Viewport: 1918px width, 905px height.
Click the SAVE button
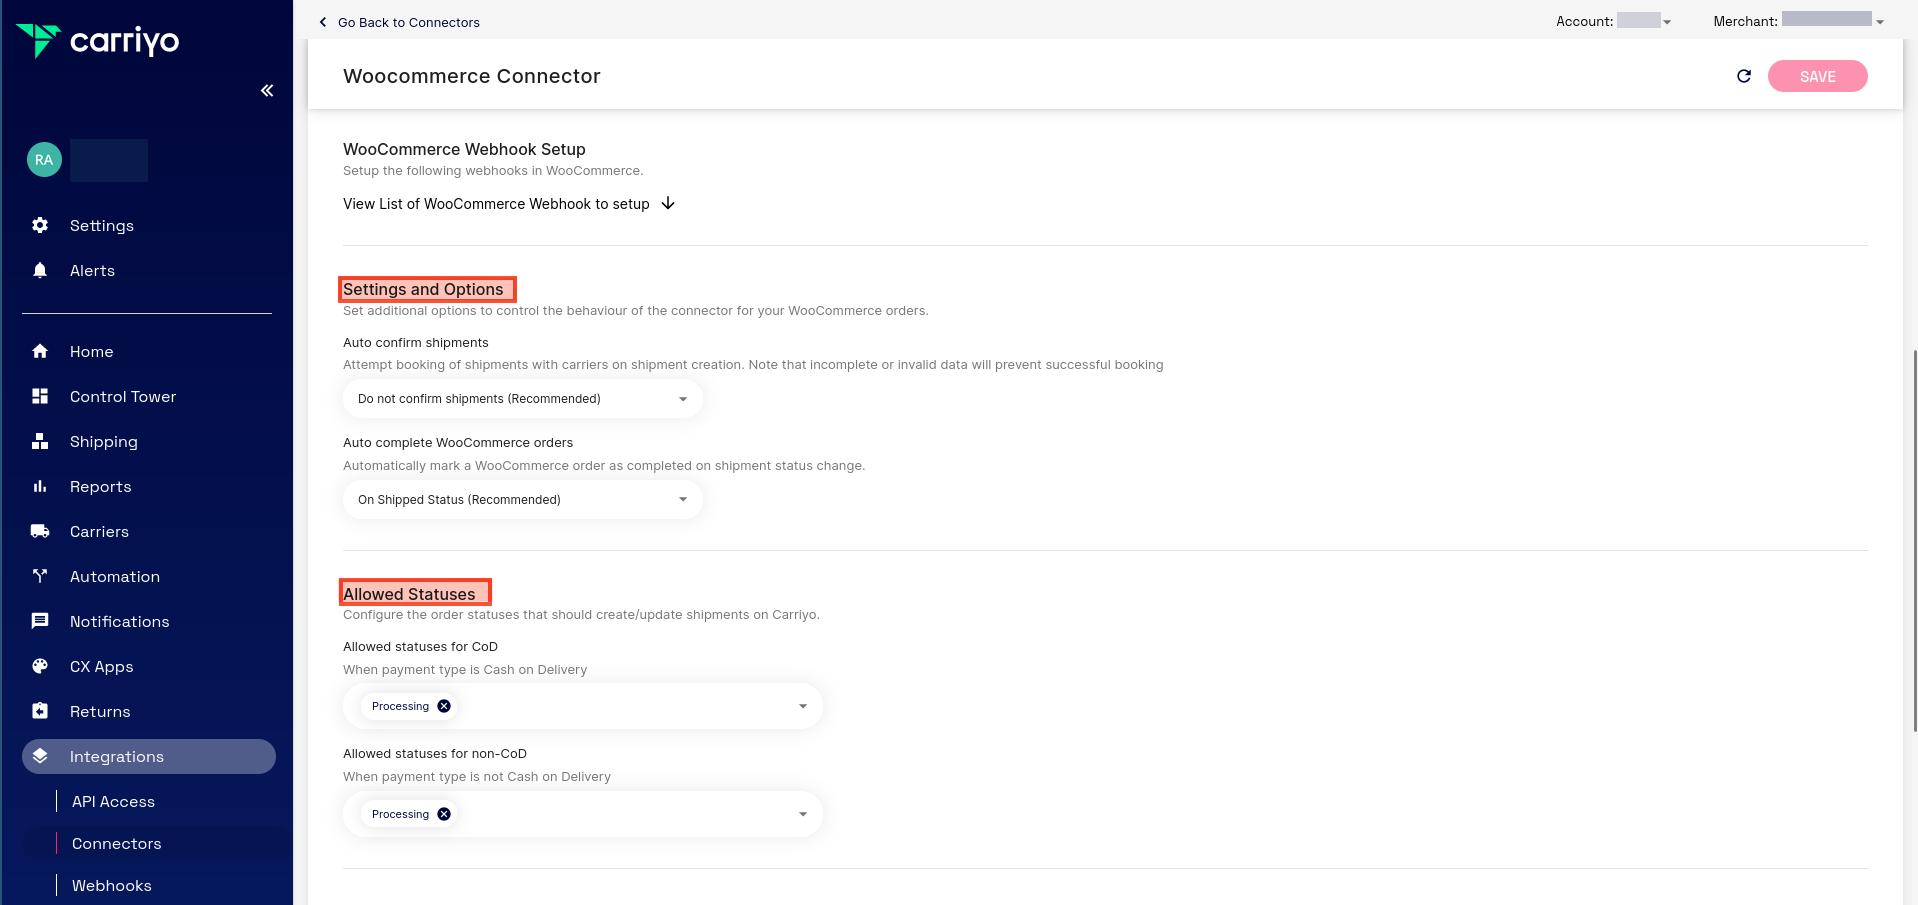(x=1817, y=76)
